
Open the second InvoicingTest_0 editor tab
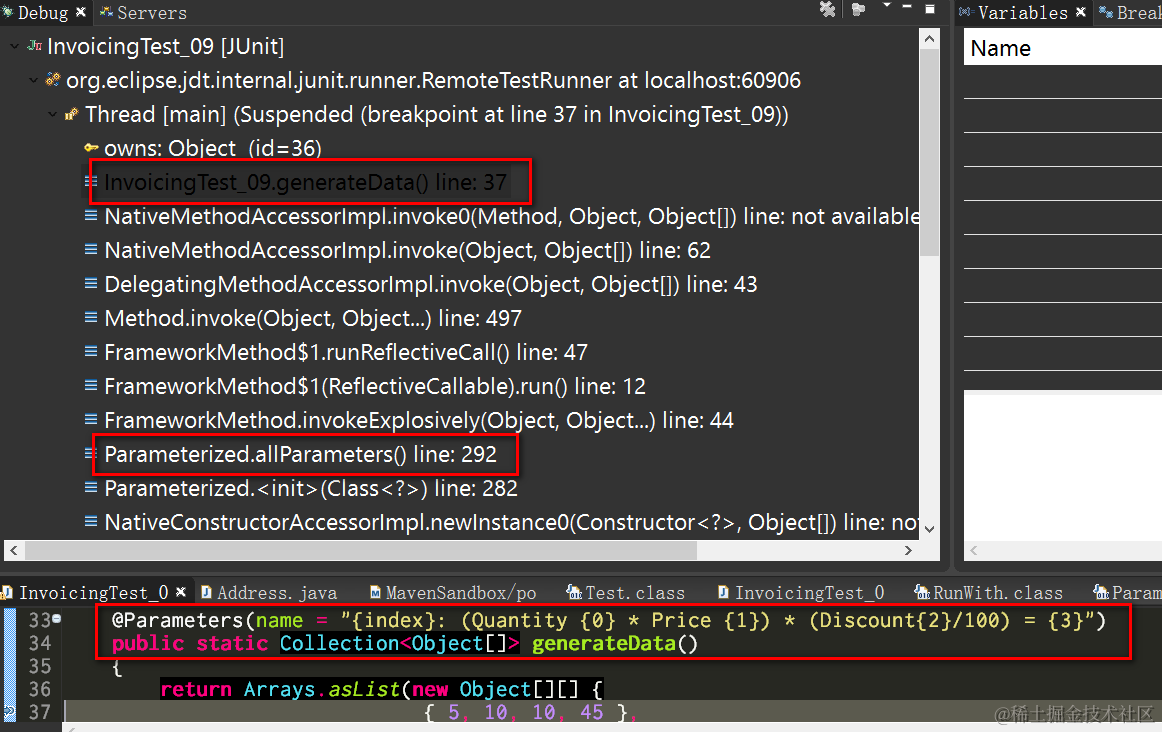pos(801,593)
